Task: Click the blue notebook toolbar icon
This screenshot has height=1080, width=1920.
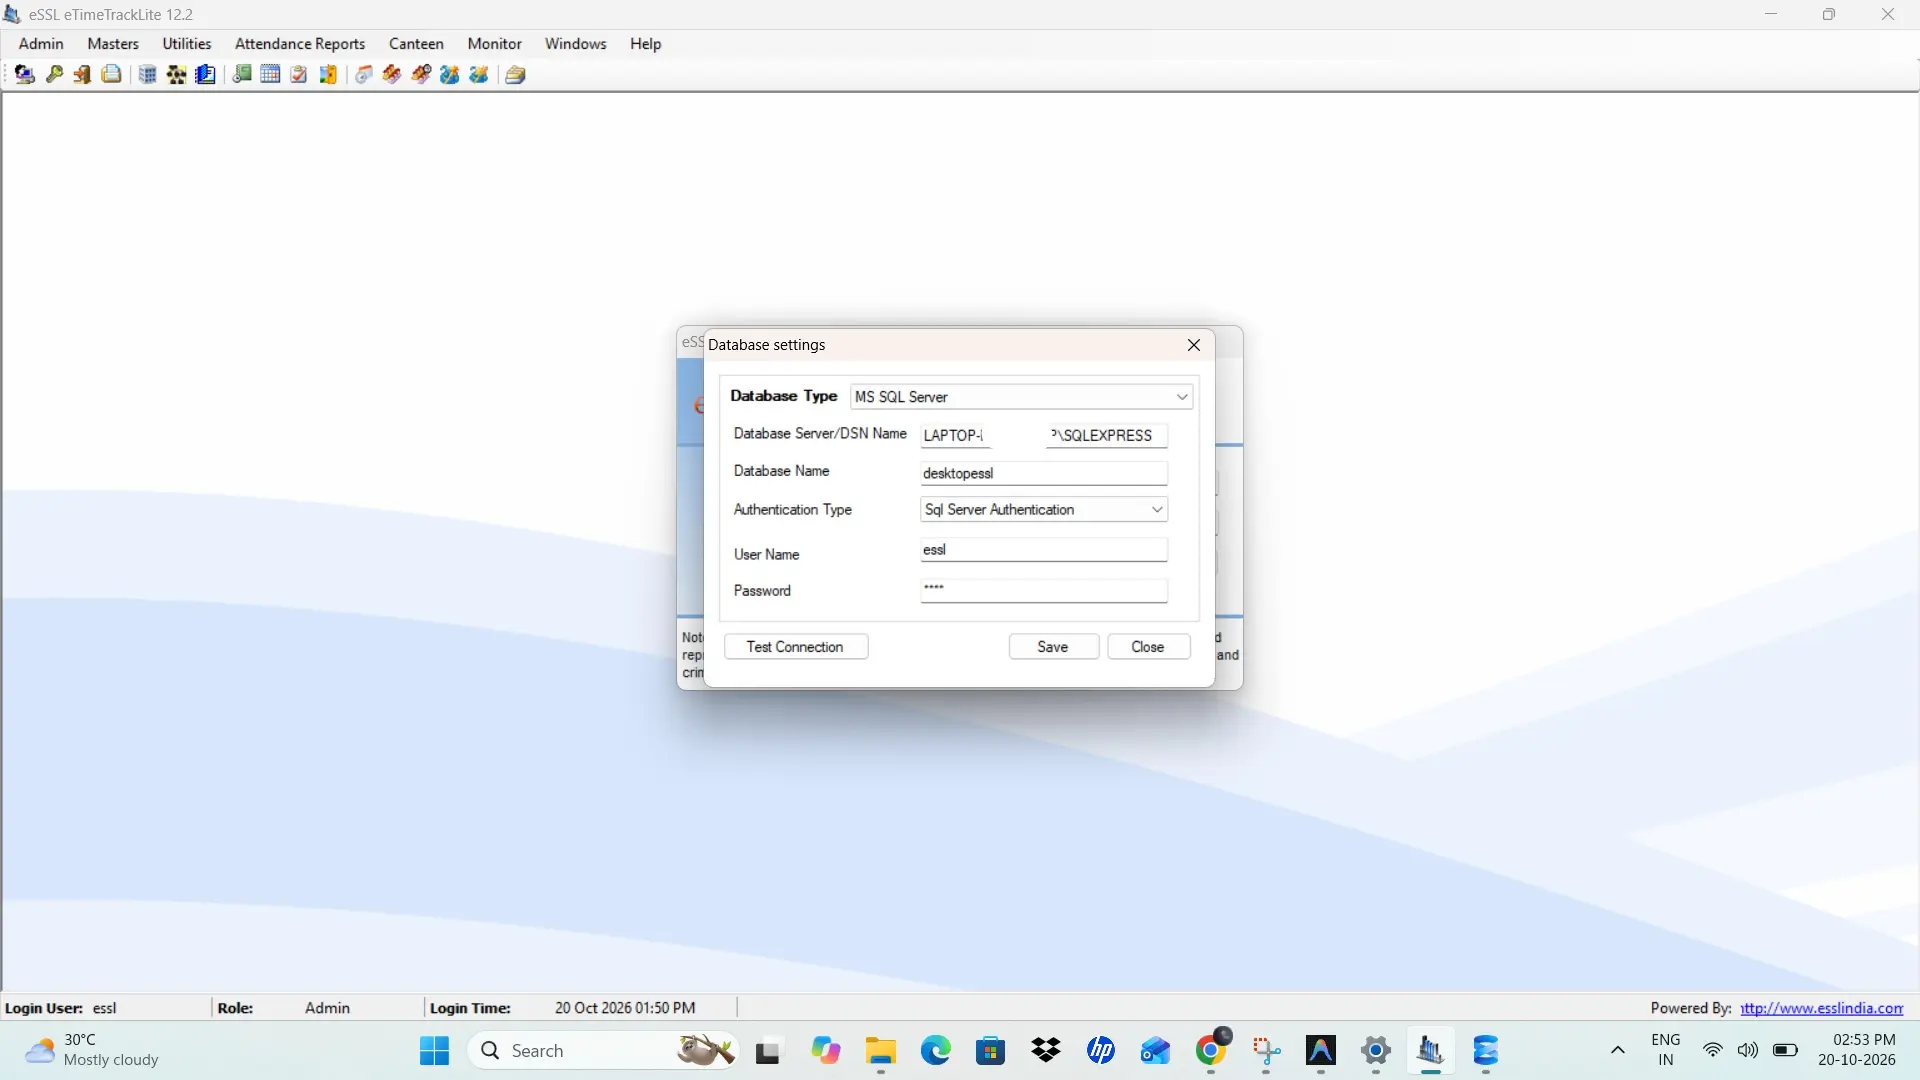Action: click(x=205, y=74)
